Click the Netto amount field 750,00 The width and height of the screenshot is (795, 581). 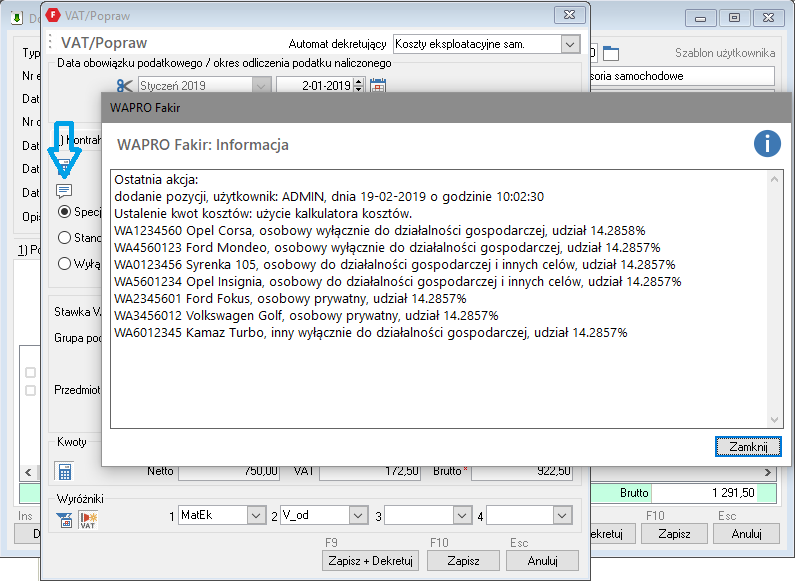(229, 471)
